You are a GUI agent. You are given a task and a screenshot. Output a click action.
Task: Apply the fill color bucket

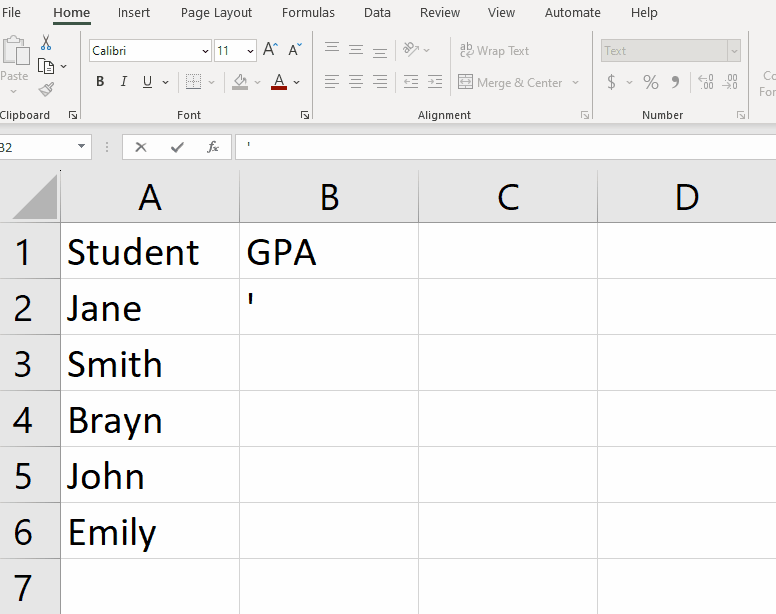pyautogui.click(x=240, y=82)
